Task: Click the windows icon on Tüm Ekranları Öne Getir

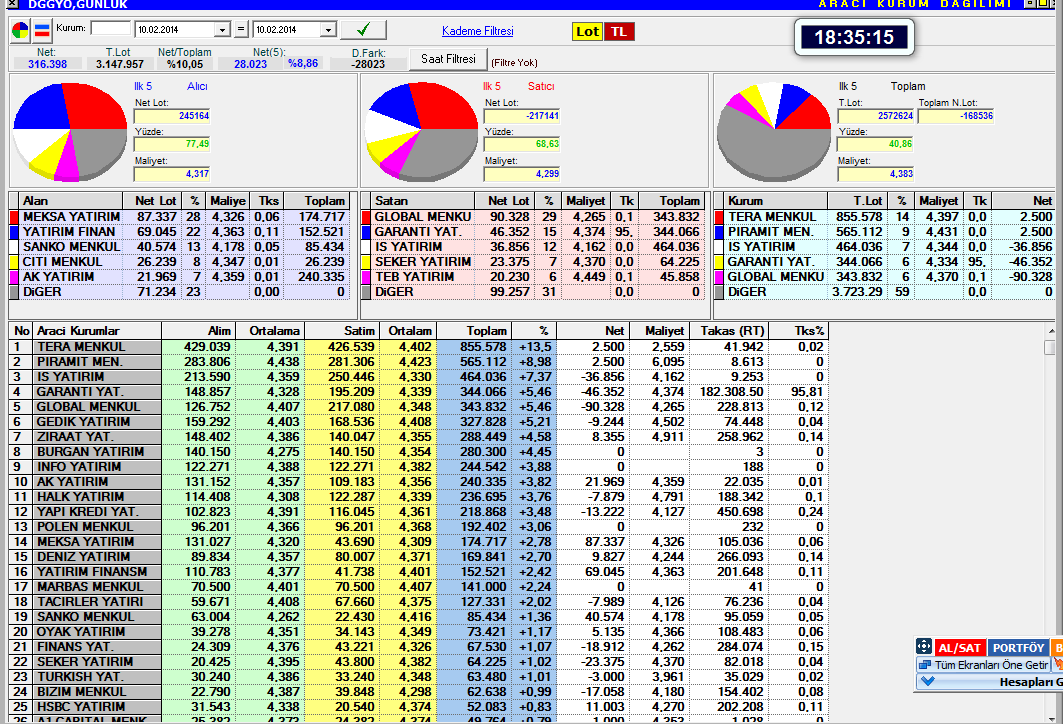Action: pyautogui.click(x=925, y=665)
